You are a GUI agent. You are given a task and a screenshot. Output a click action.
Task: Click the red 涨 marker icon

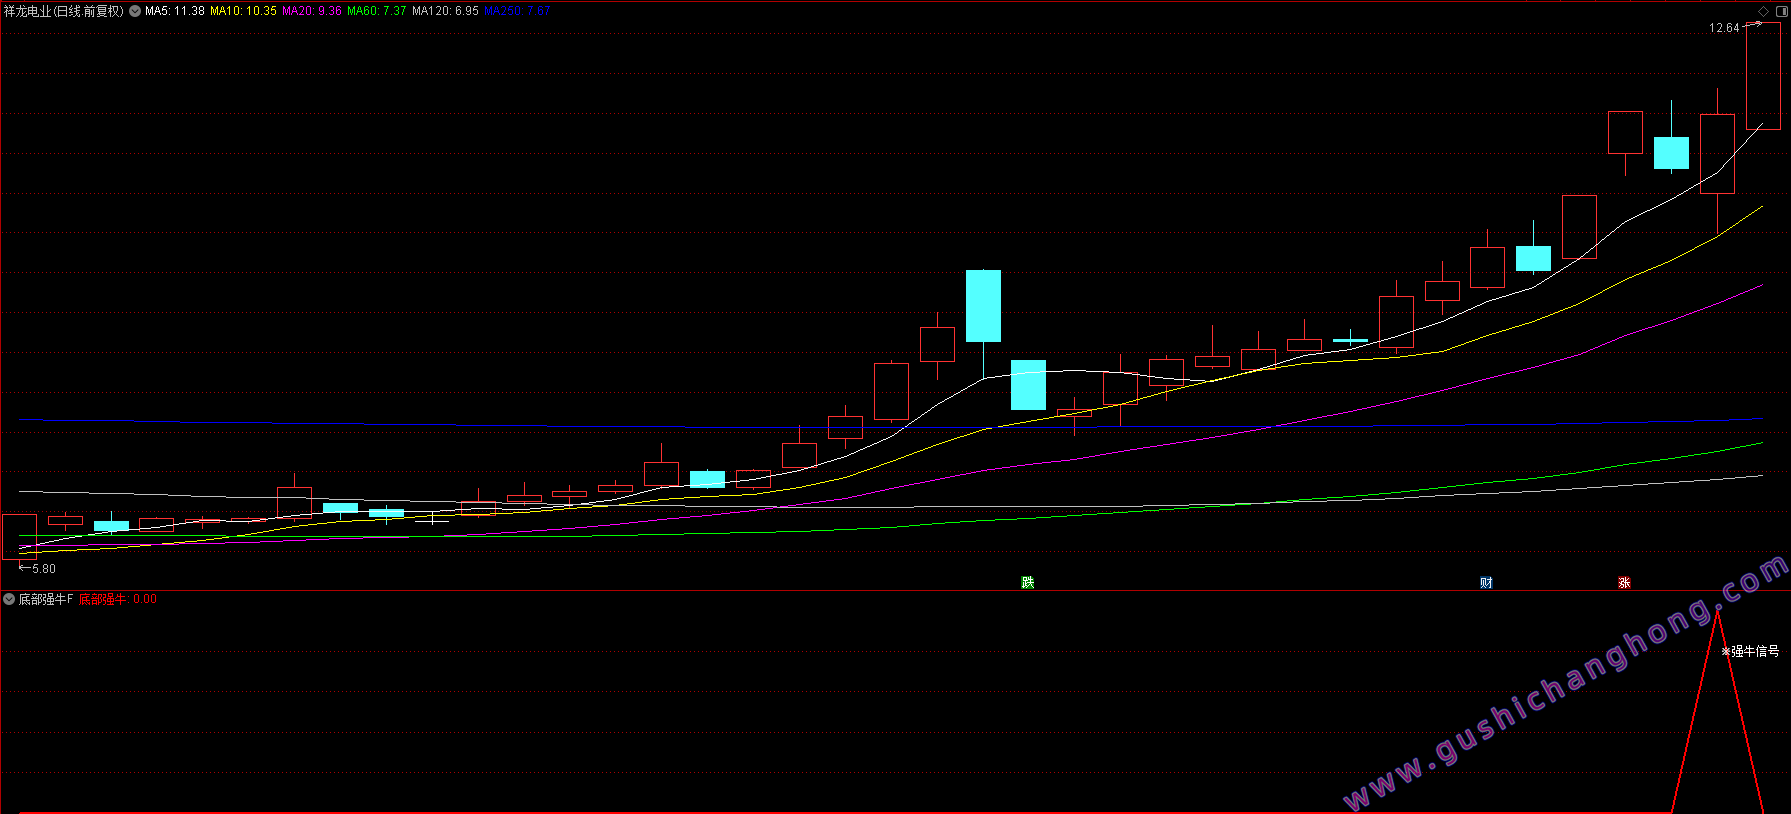(1624, 582)
